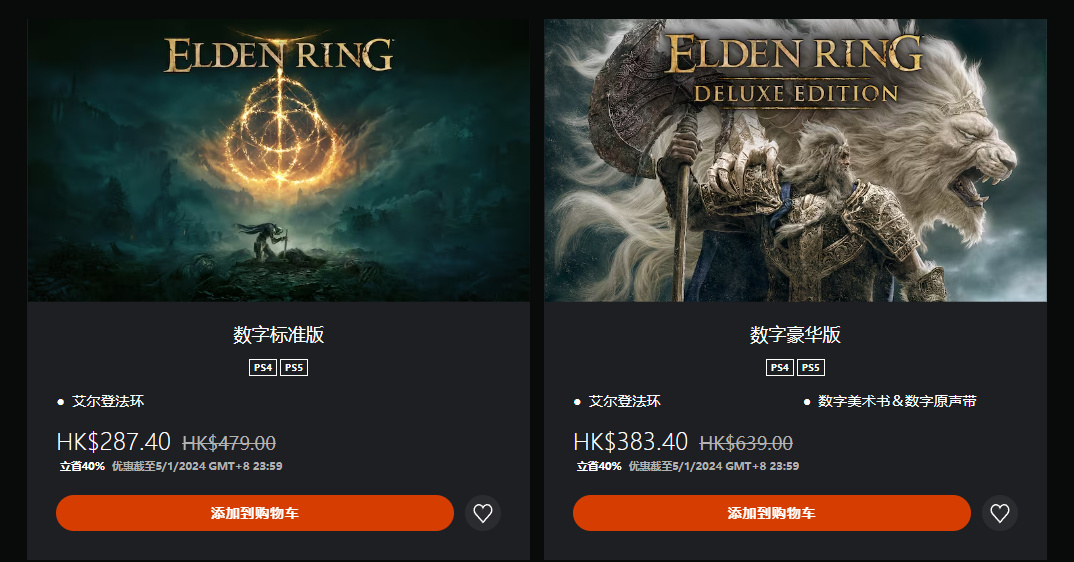Click the 立省40% label under HK$287.40
Image resolution: width=1074 pixels, height=562 pixels.
82,466
